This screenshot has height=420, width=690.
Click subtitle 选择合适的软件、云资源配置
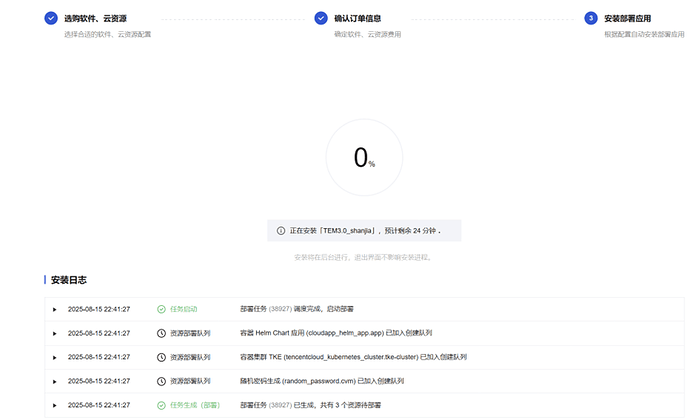tap(107, 34)
